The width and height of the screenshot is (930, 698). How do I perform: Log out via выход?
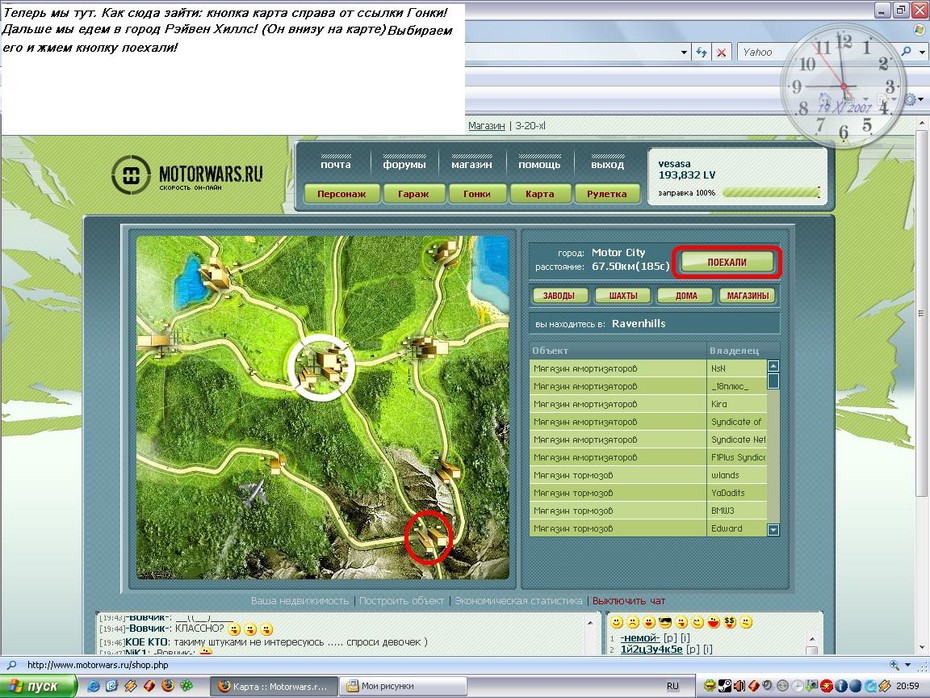point(607,164)
